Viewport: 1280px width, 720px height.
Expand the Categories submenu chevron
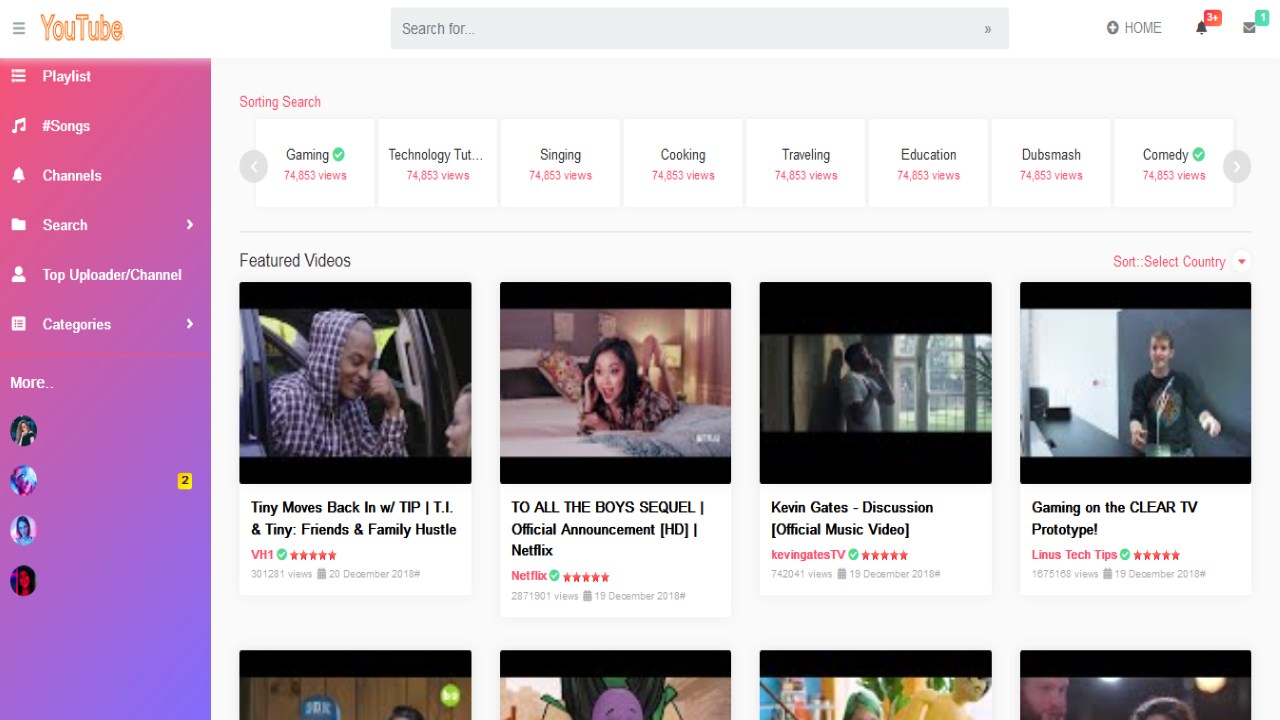(x=190, y=324)
